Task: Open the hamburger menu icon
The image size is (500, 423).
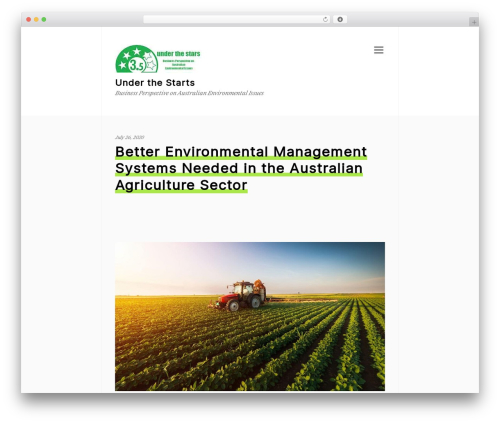Action: (x=378, y=50)
